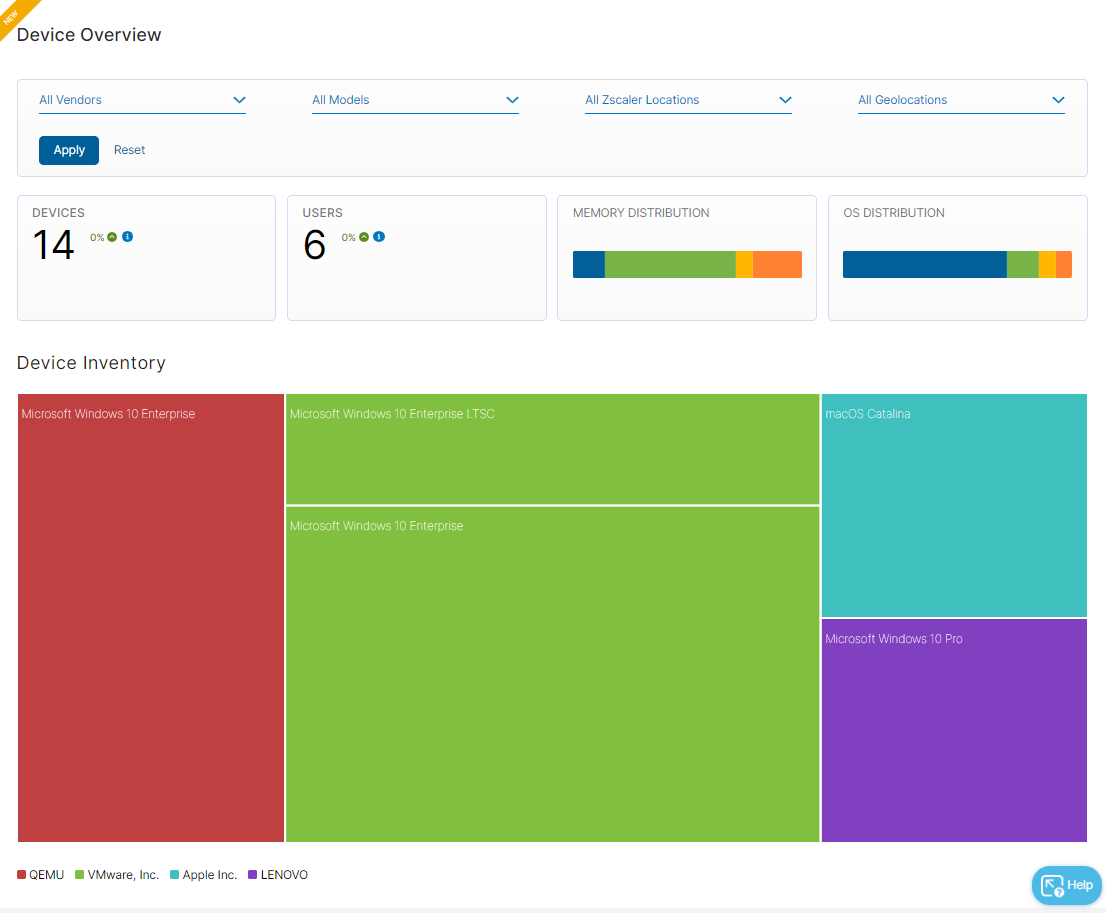Click the green trend arrow beside DEVICES 0%

[x=112, y=237]
